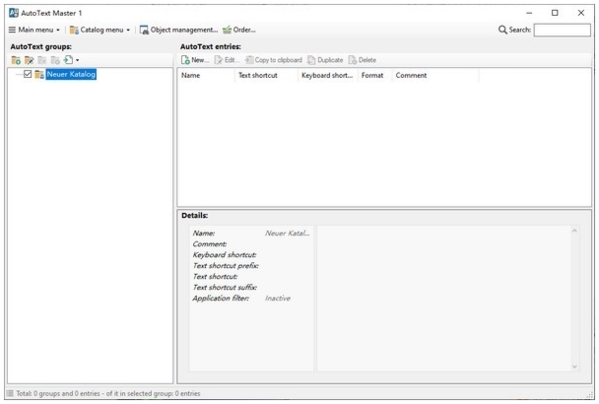The image size is (599, 404).
Task: Click the Order basket icon
Action: coord(227,30)
